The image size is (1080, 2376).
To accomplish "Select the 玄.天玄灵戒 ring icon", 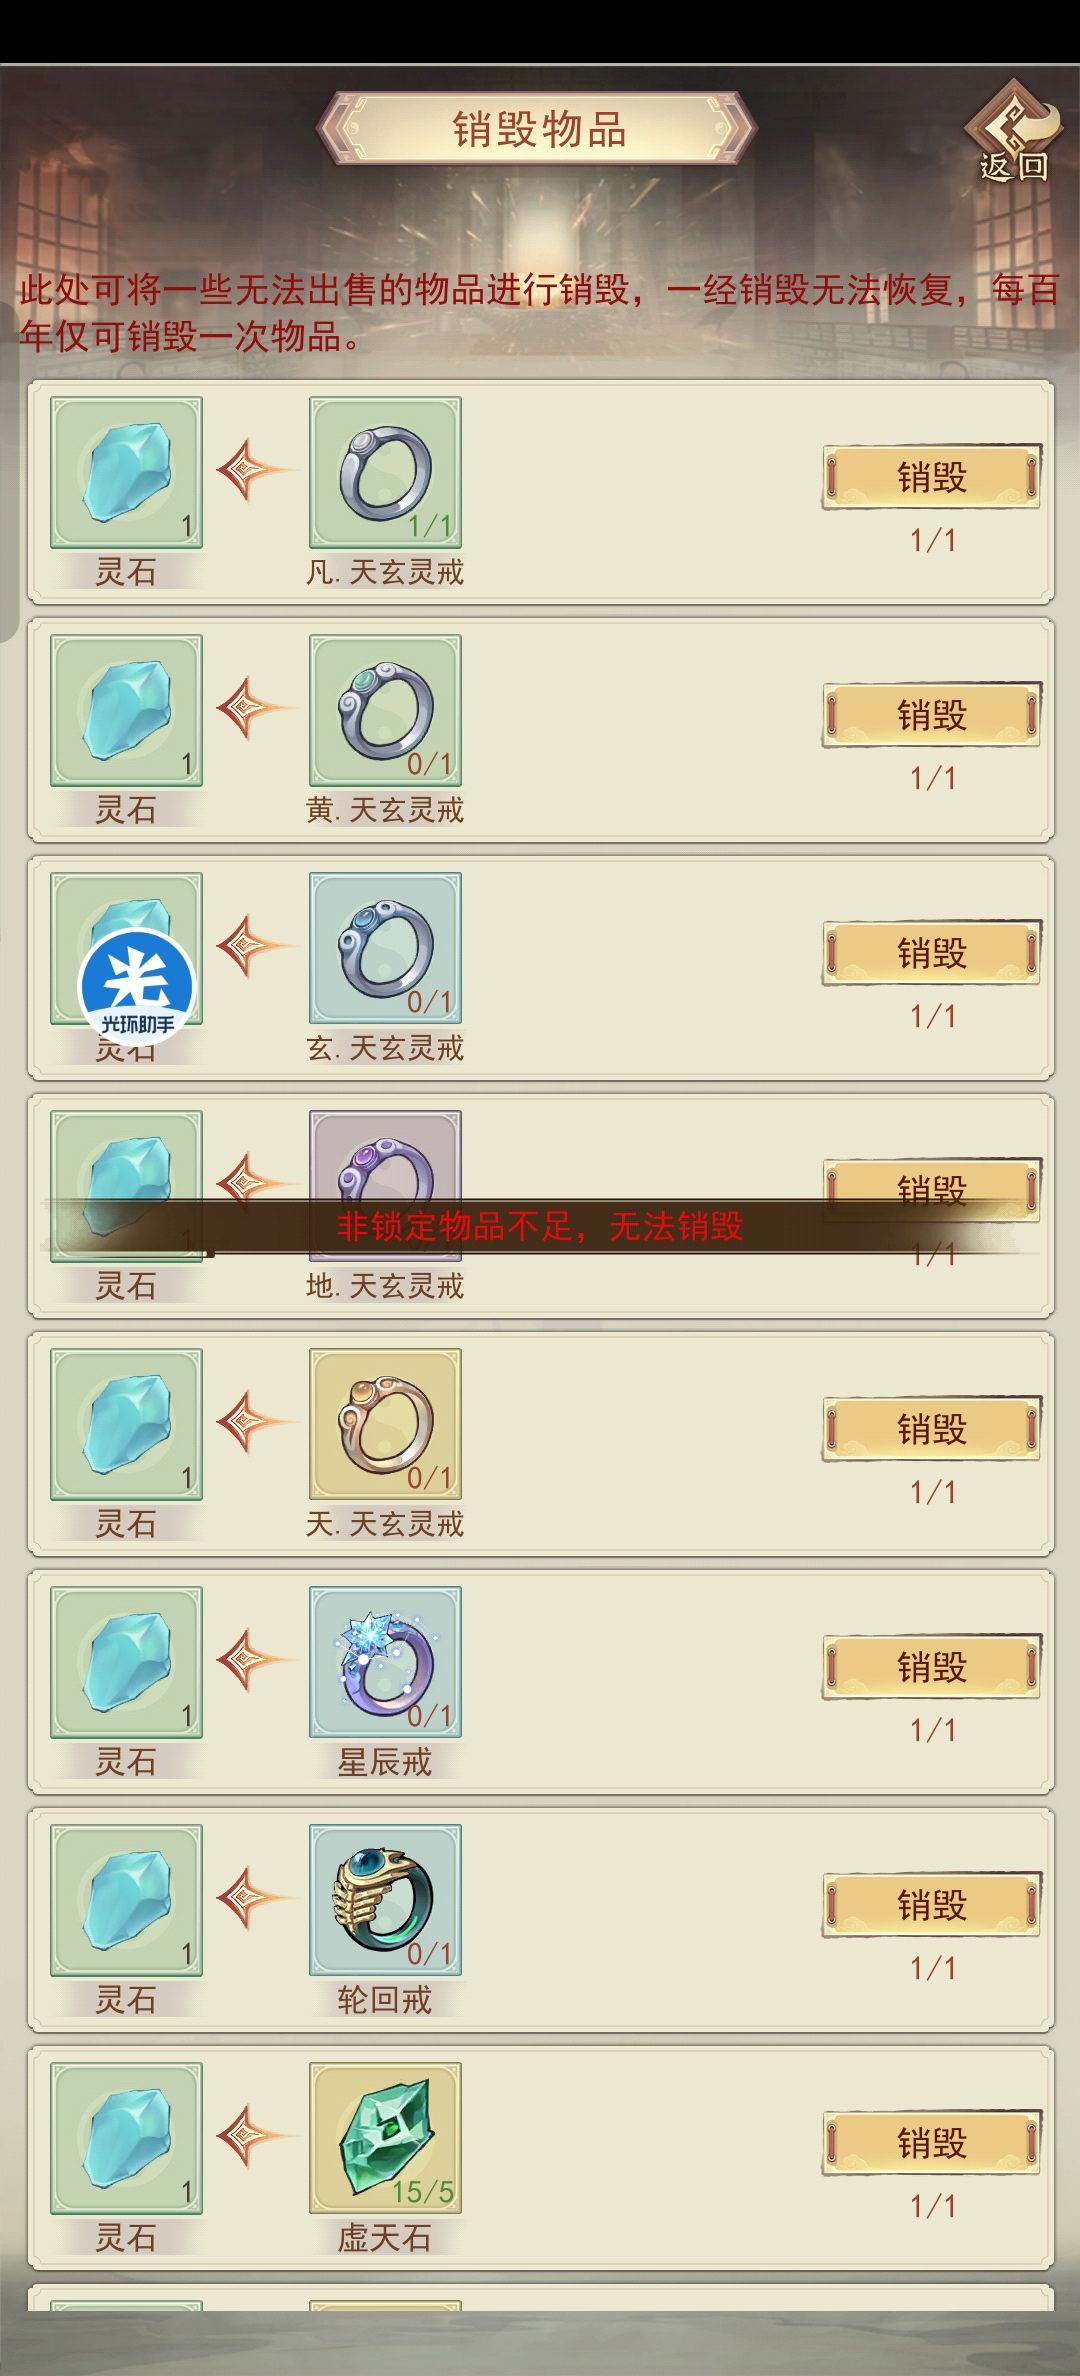I will click(x=385, y=948).
